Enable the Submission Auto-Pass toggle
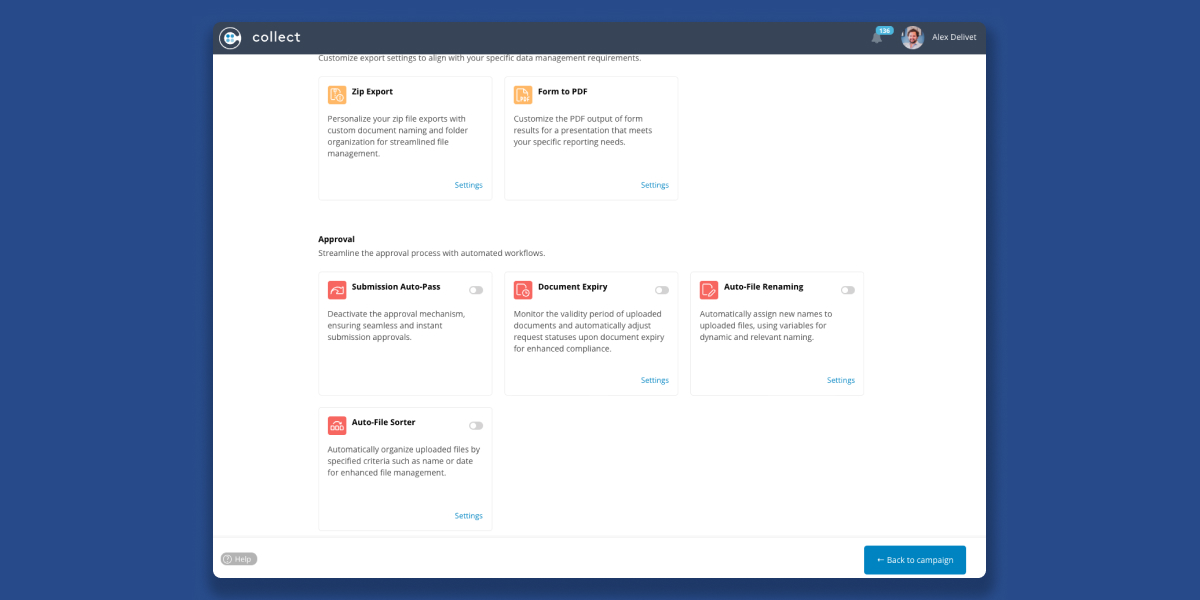This screenshot has height=600, width=1200. [x=476, y=290]
